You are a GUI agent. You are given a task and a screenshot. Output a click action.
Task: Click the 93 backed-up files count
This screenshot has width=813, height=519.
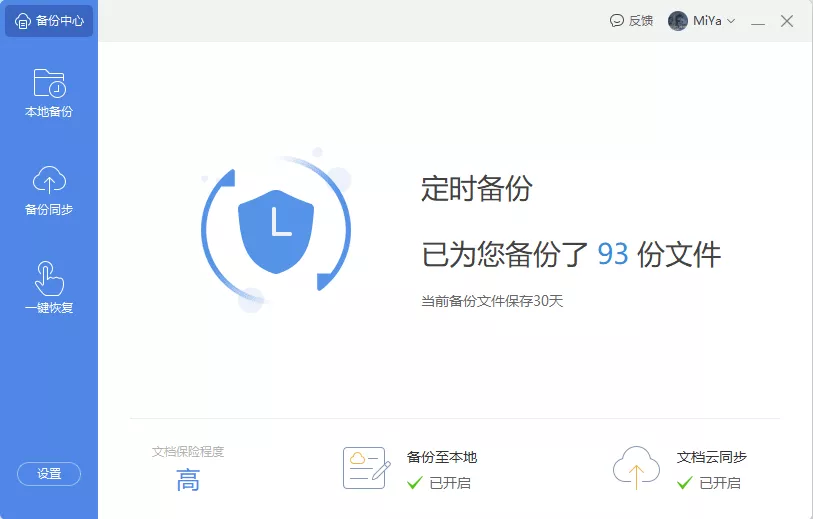(x=613, y=254)
